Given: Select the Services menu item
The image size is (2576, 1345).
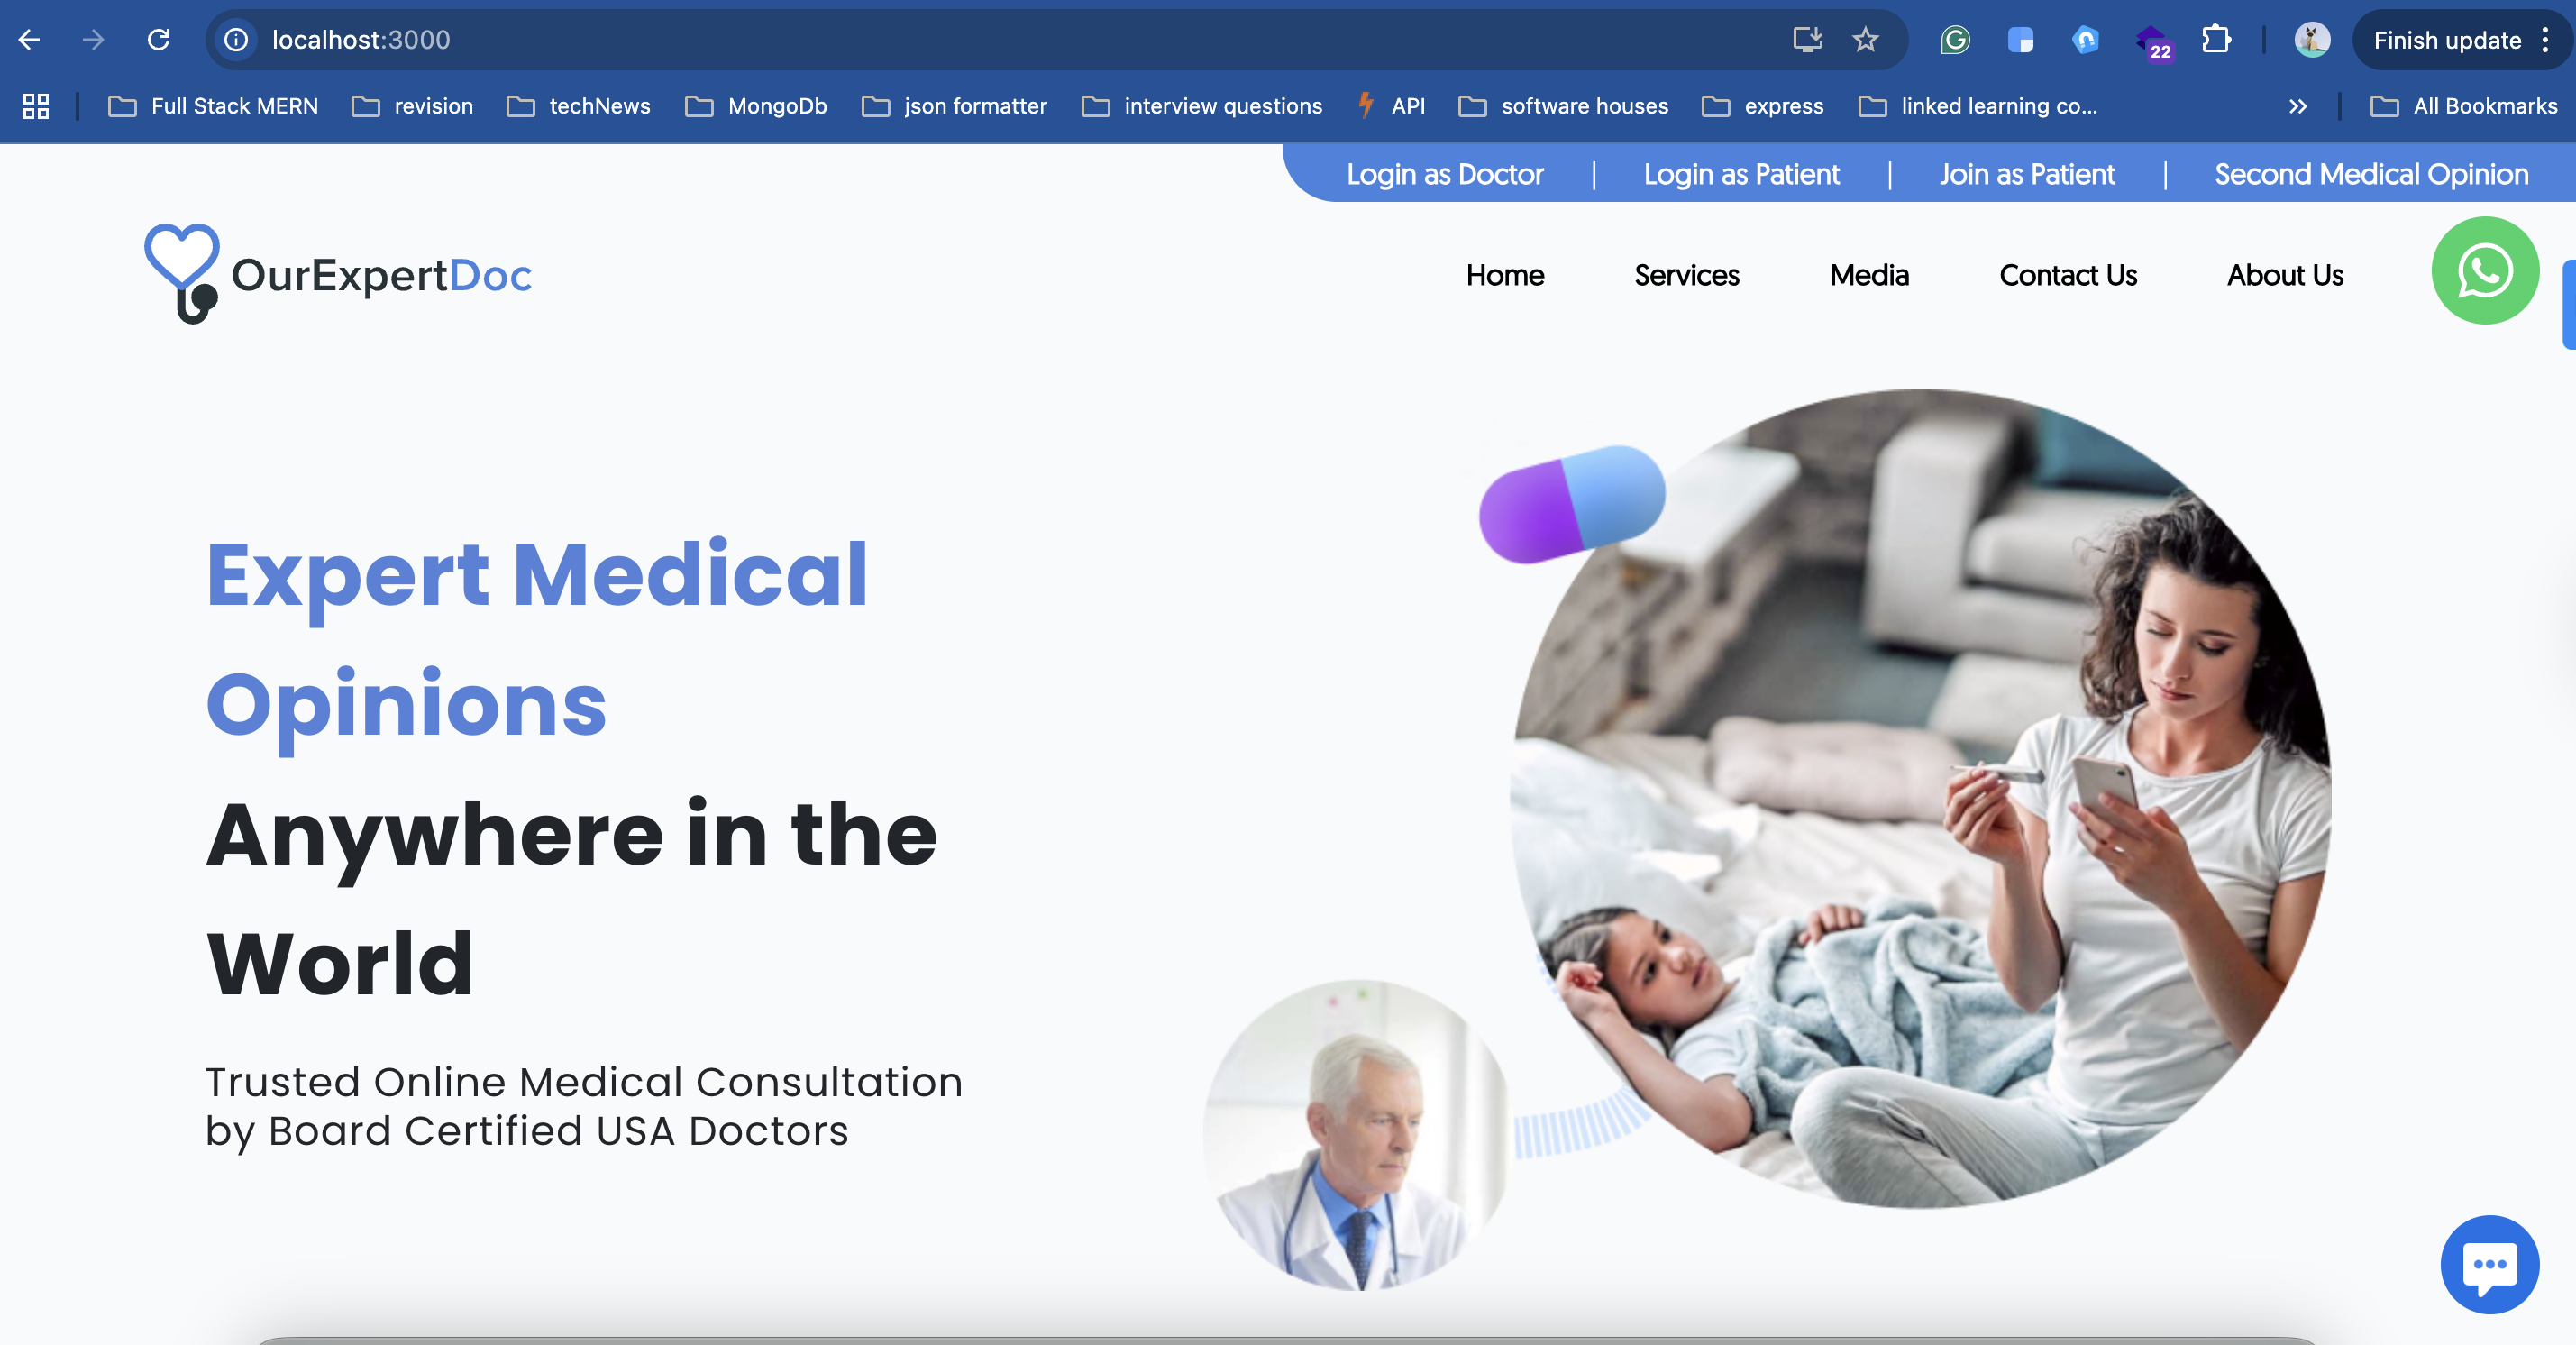Looking at the screenshot, I should point(1686,275).
